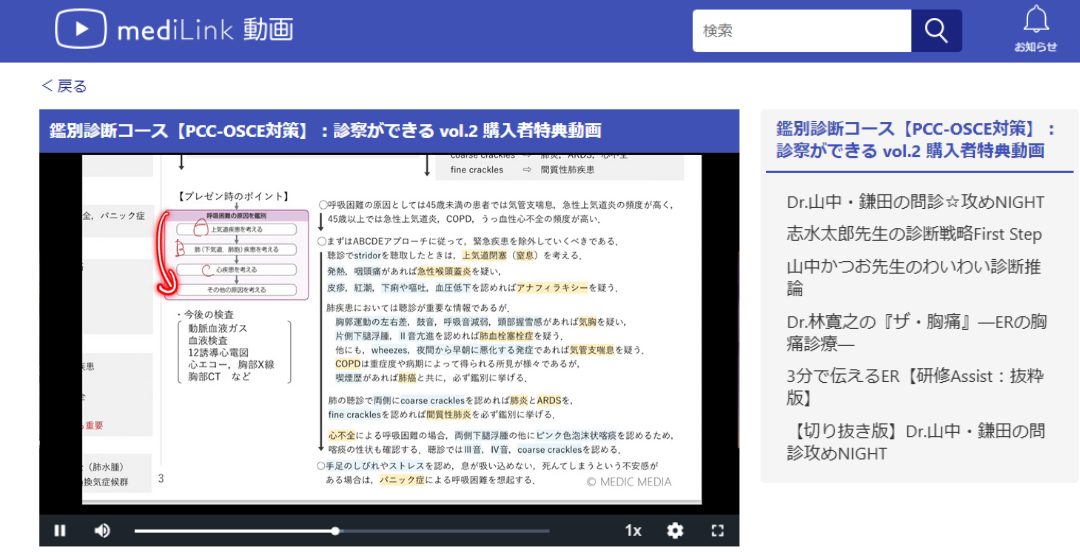Click the video progress slider
This screenshot has height=552, width=1080.
point(342,531)
